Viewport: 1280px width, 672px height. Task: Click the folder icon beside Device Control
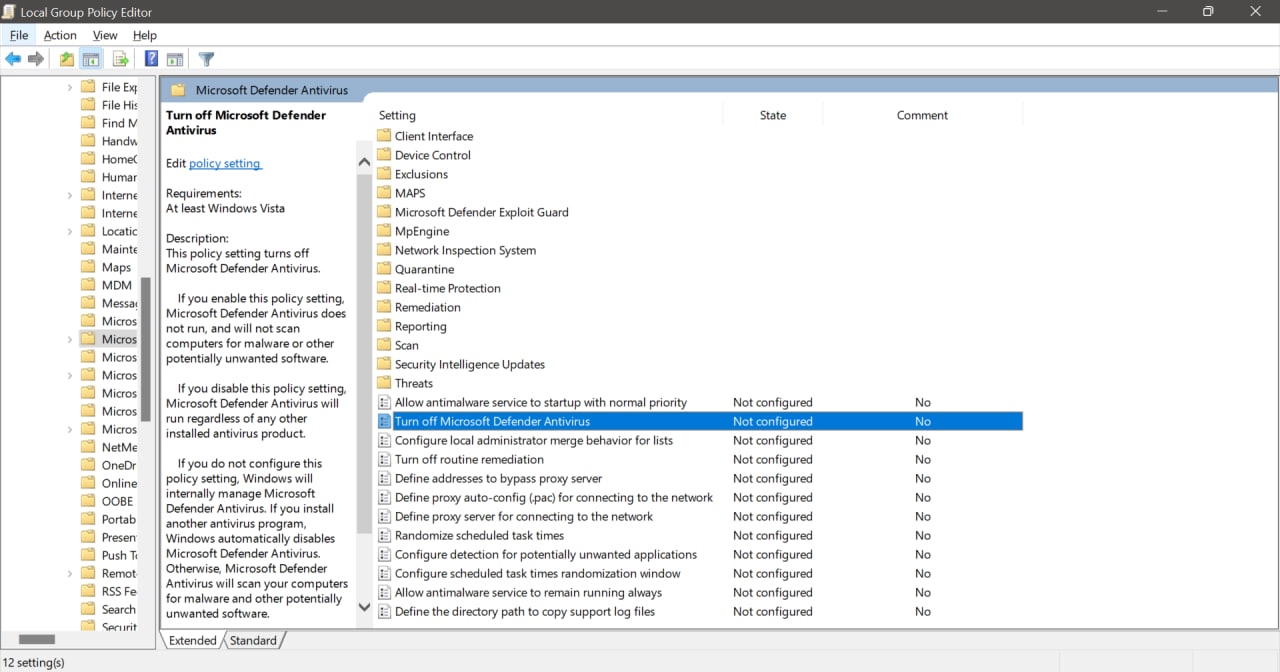click(x=384, y=155)
